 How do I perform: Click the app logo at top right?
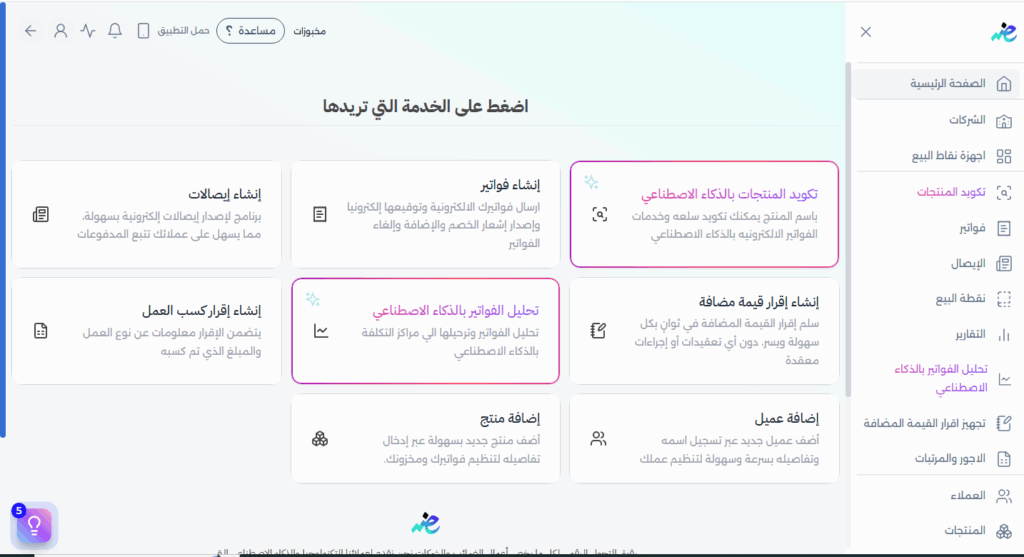tap(1004, 31)
